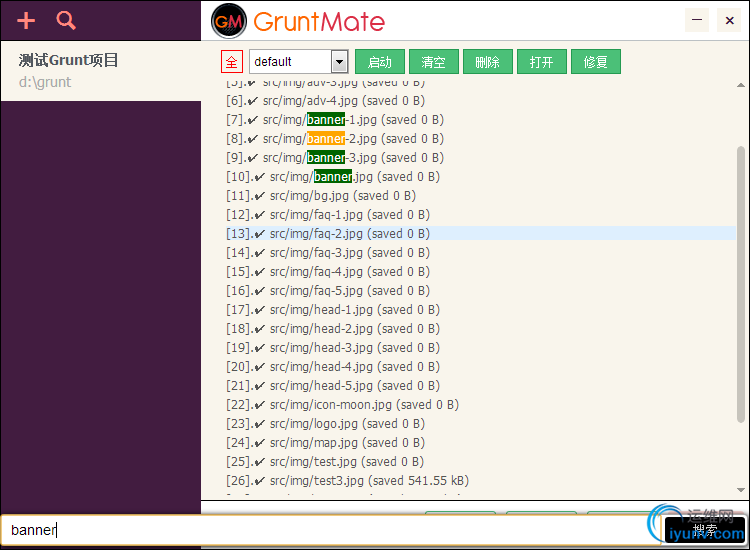Click the d:\grunt project path
The width and height of the screenshot is (750, 550).
point(45,82)
